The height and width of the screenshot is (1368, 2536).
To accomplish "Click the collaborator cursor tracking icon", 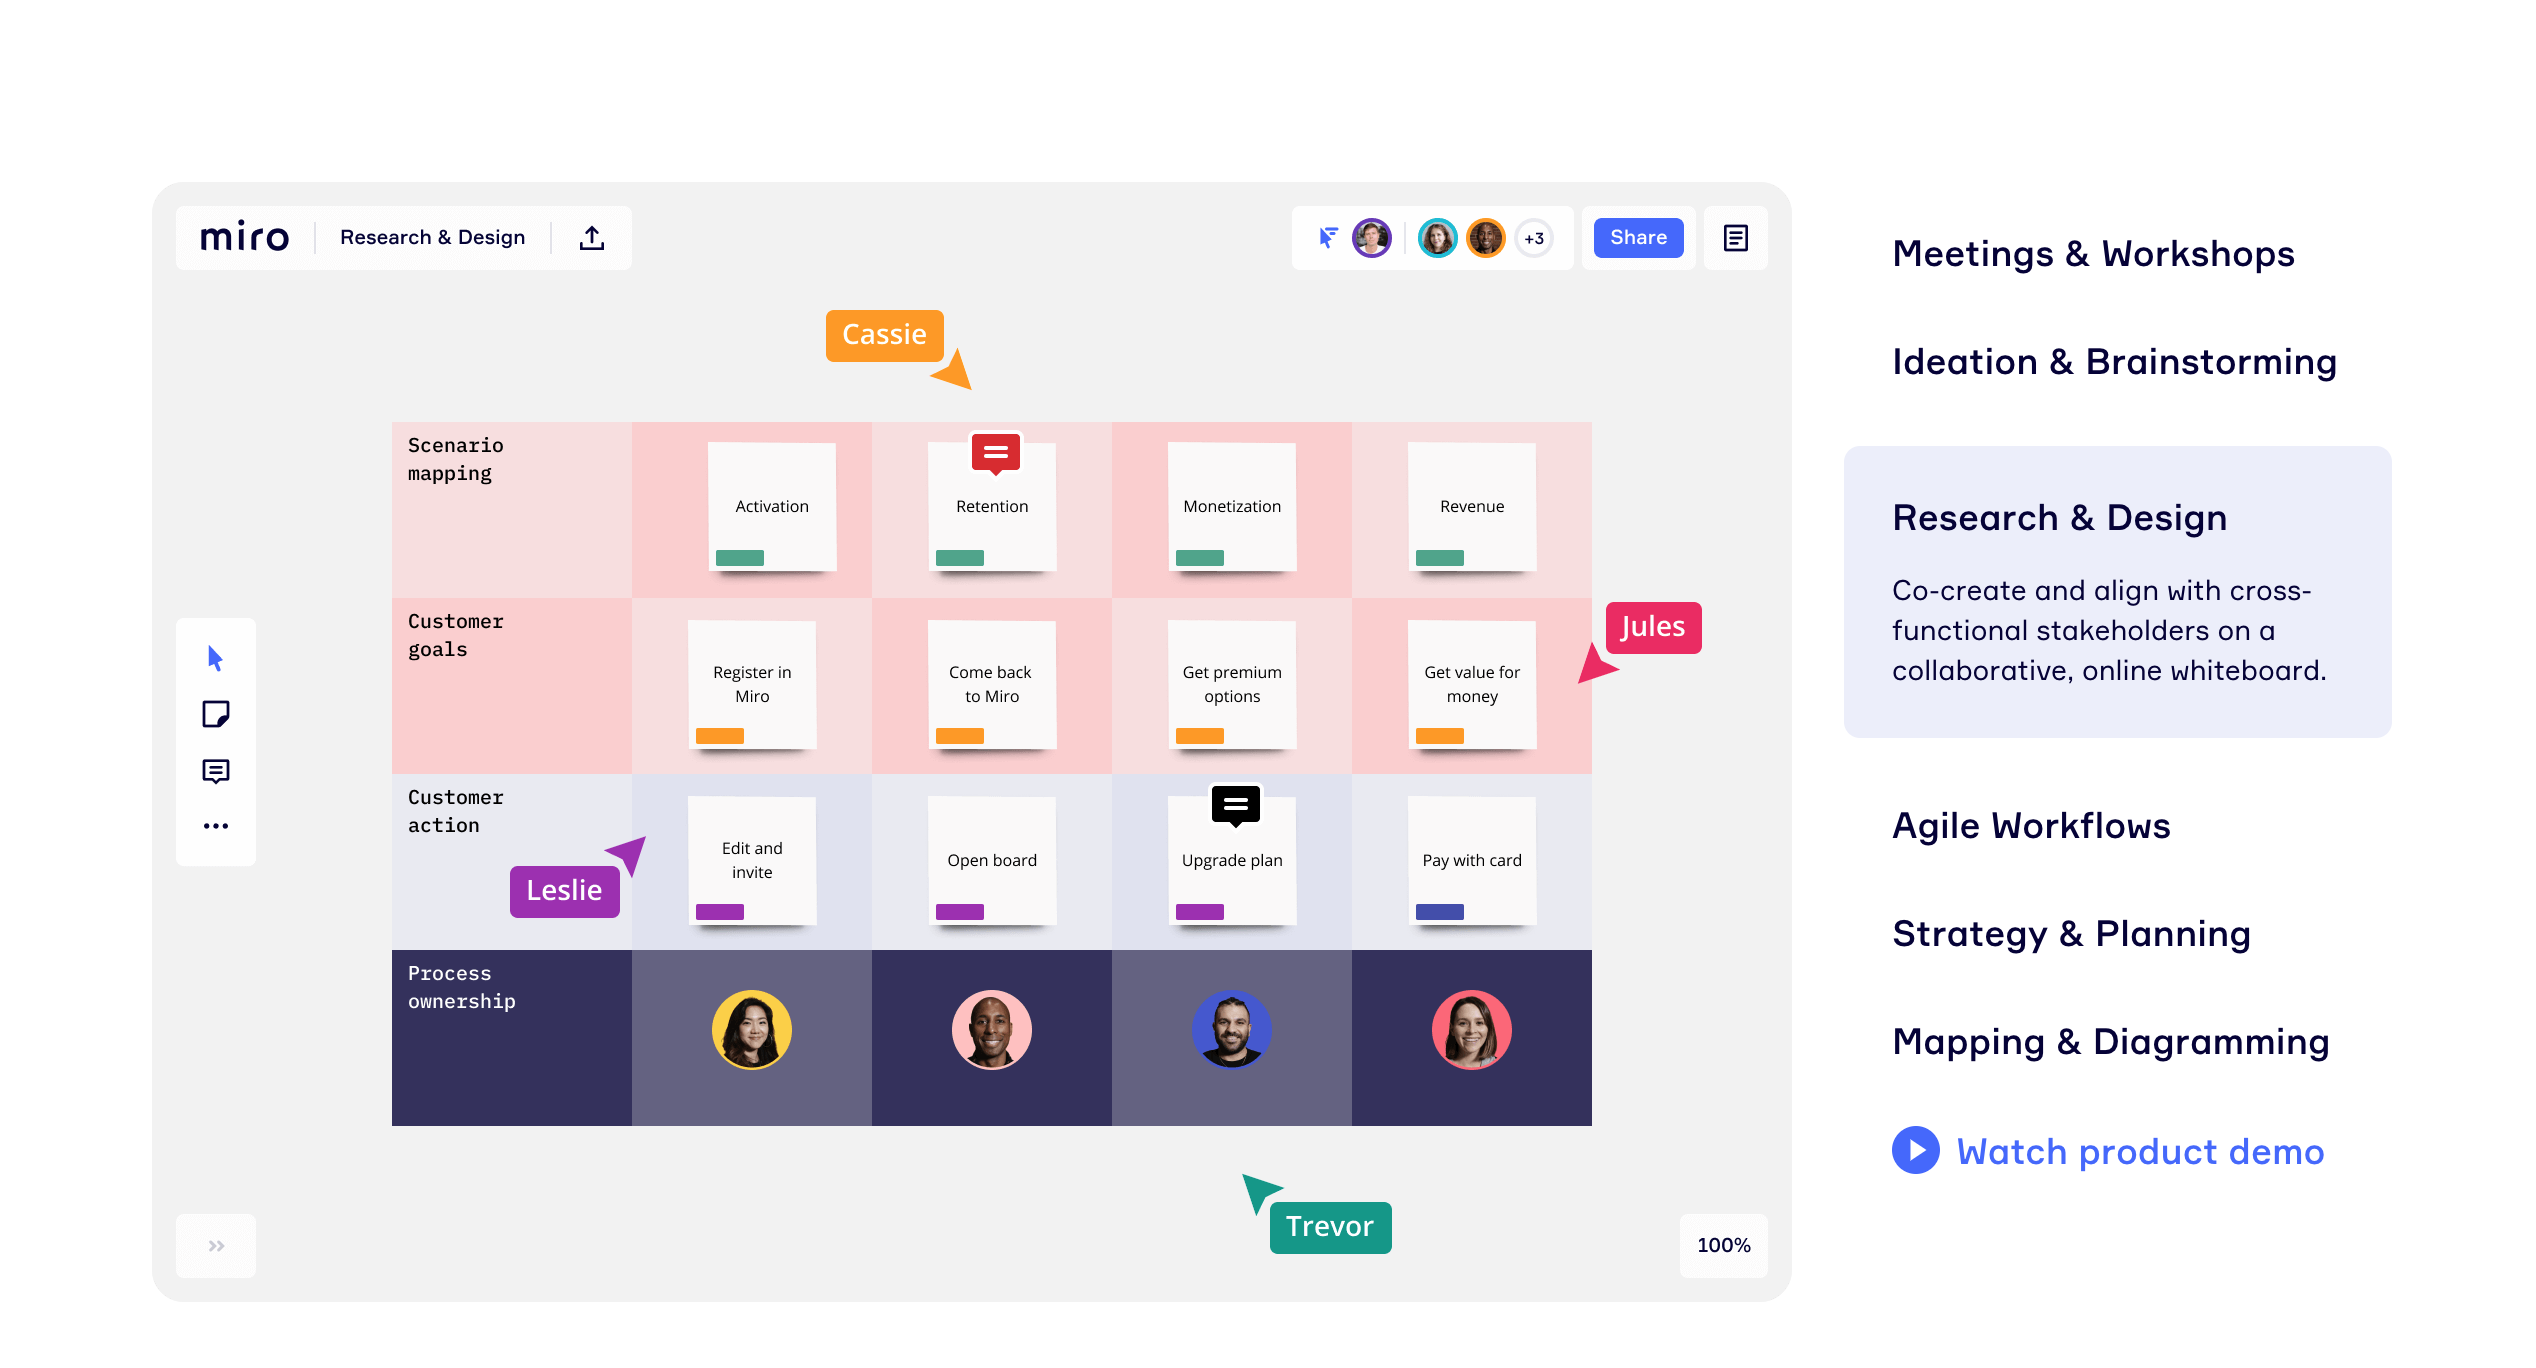I will pos(1327,238).
